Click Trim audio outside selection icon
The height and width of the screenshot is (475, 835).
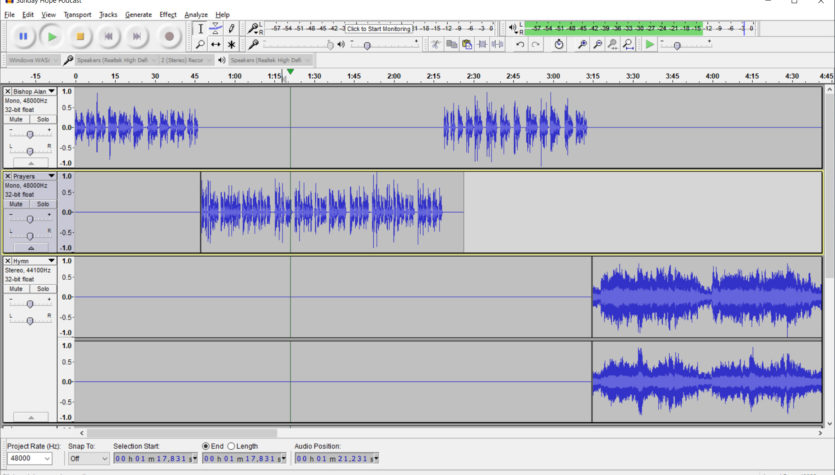[x=482, y=45]
